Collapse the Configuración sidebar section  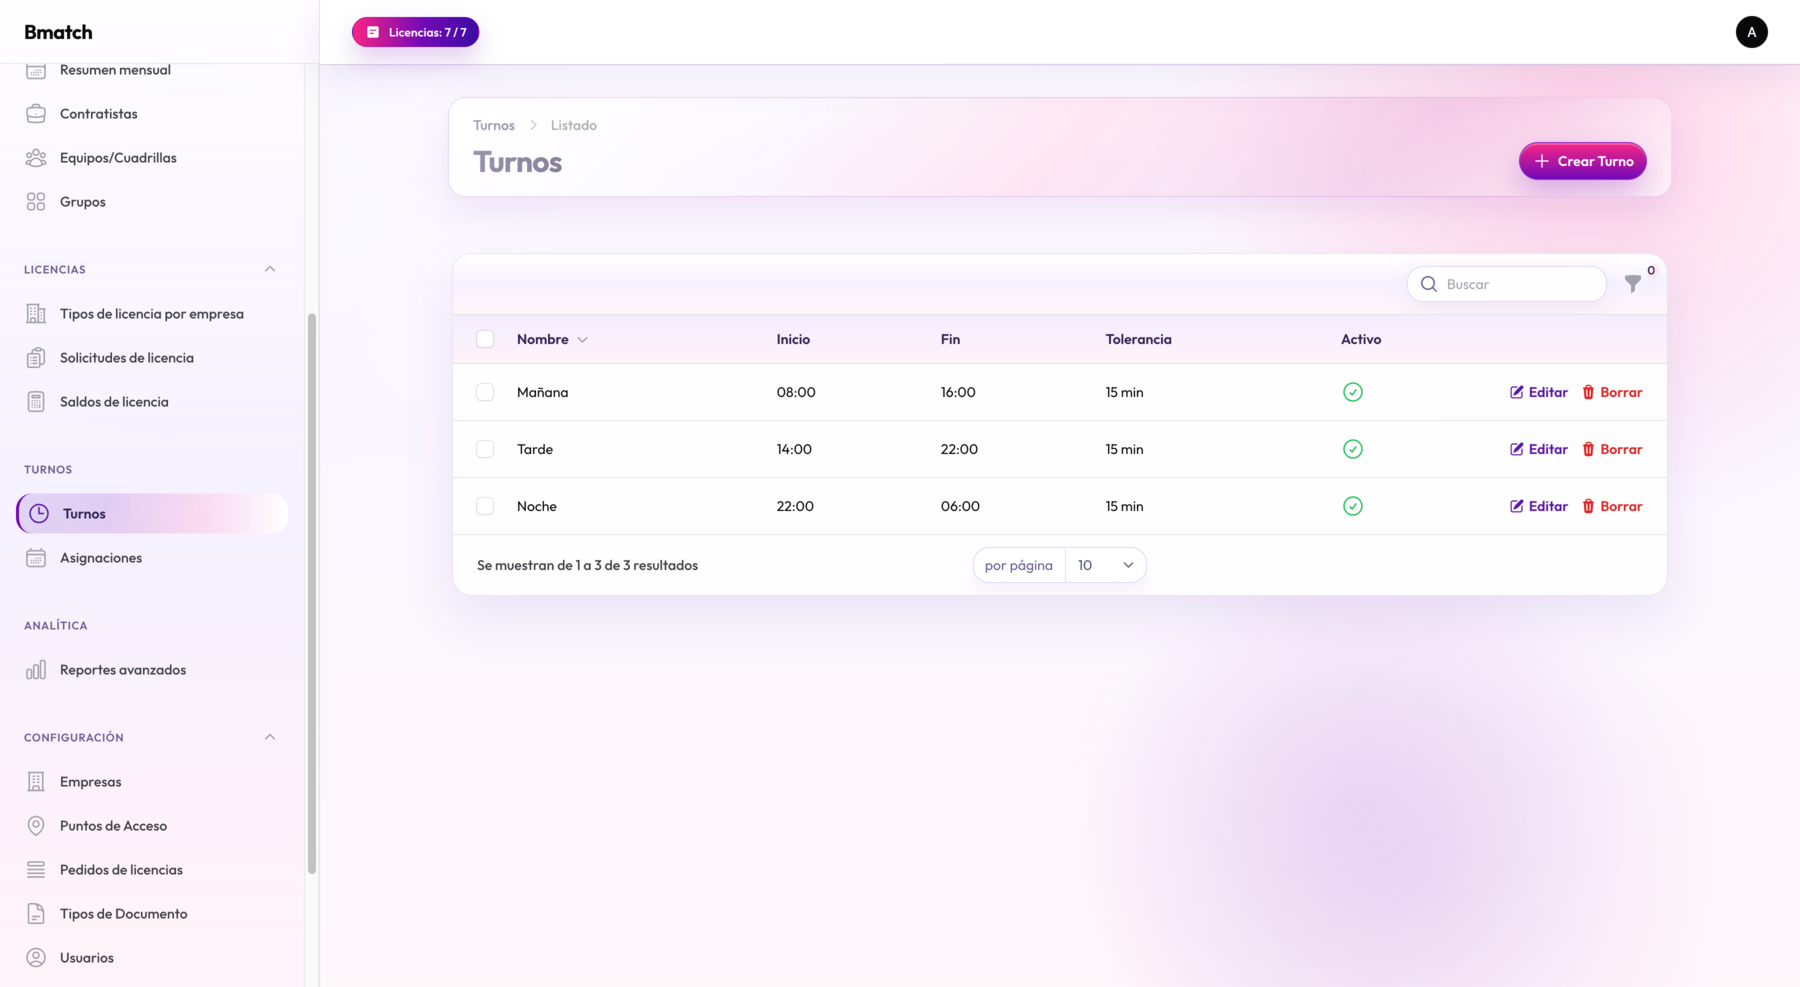coord(270,737)
